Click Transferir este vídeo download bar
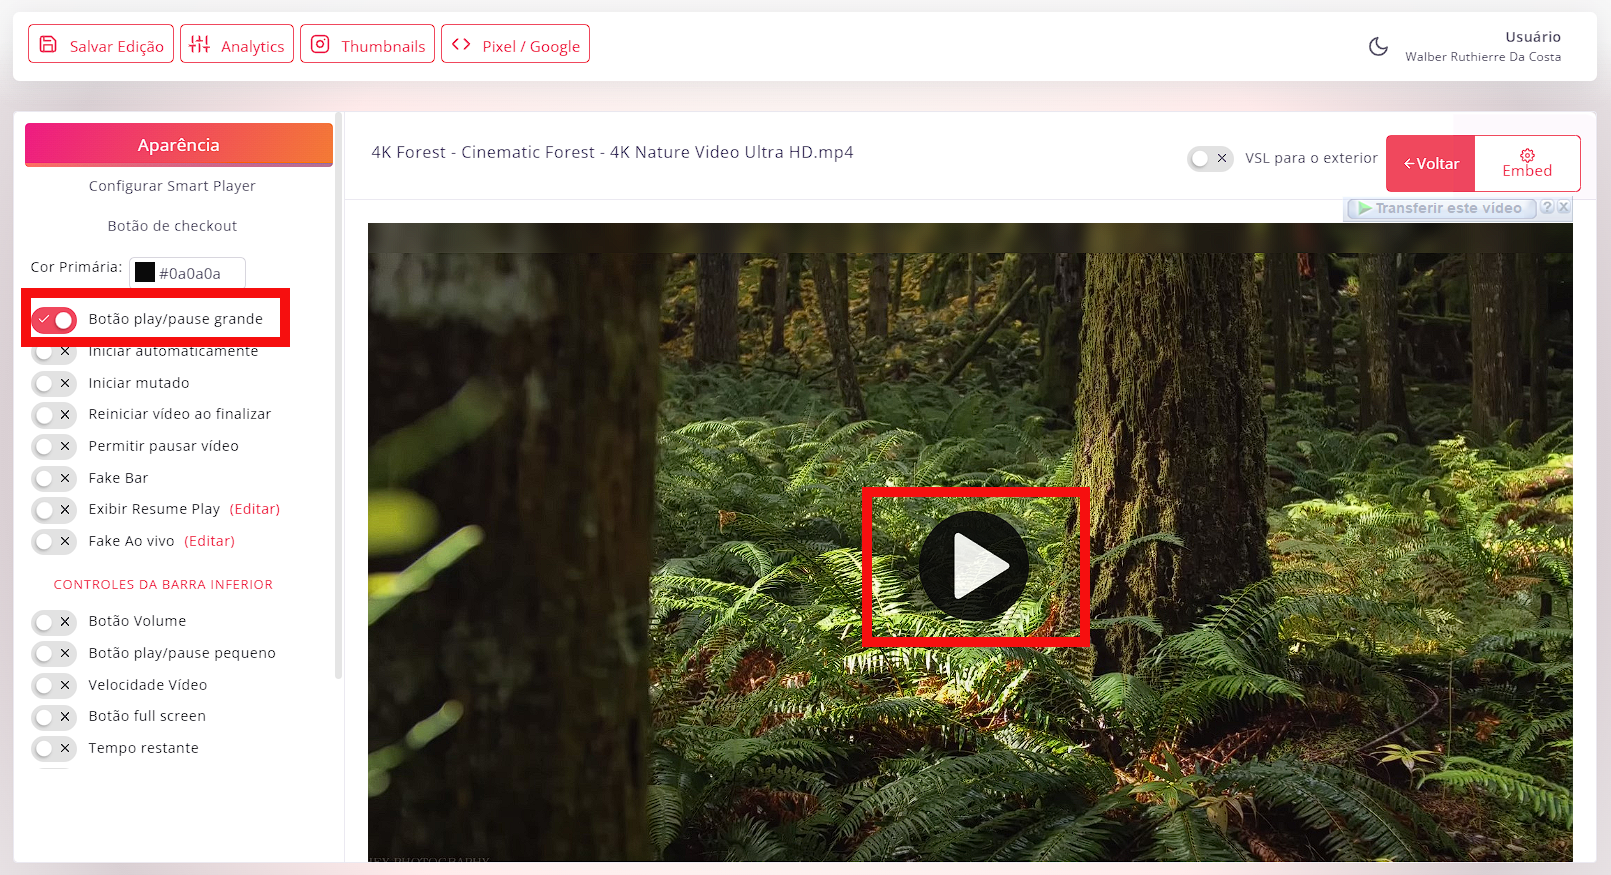Viewport: 1611px width, 875px height. click(x=1440, y=208)
